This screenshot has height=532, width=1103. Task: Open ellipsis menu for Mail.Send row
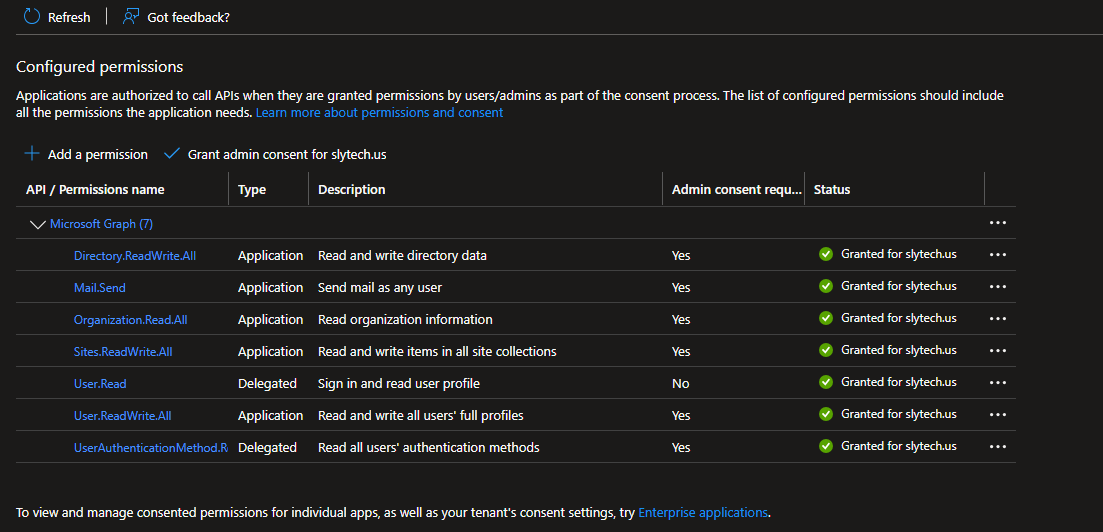click(x=997, y=286)
